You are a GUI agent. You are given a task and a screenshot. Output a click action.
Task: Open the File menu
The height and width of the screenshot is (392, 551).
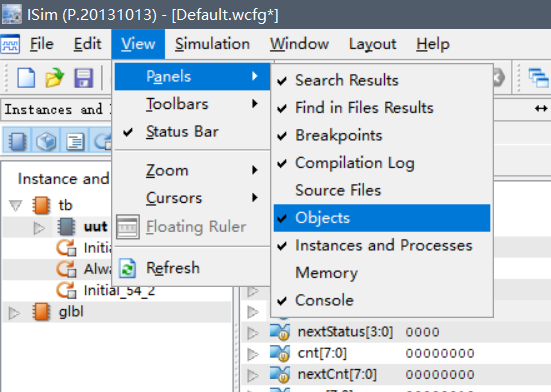click(x=41, y=44)
